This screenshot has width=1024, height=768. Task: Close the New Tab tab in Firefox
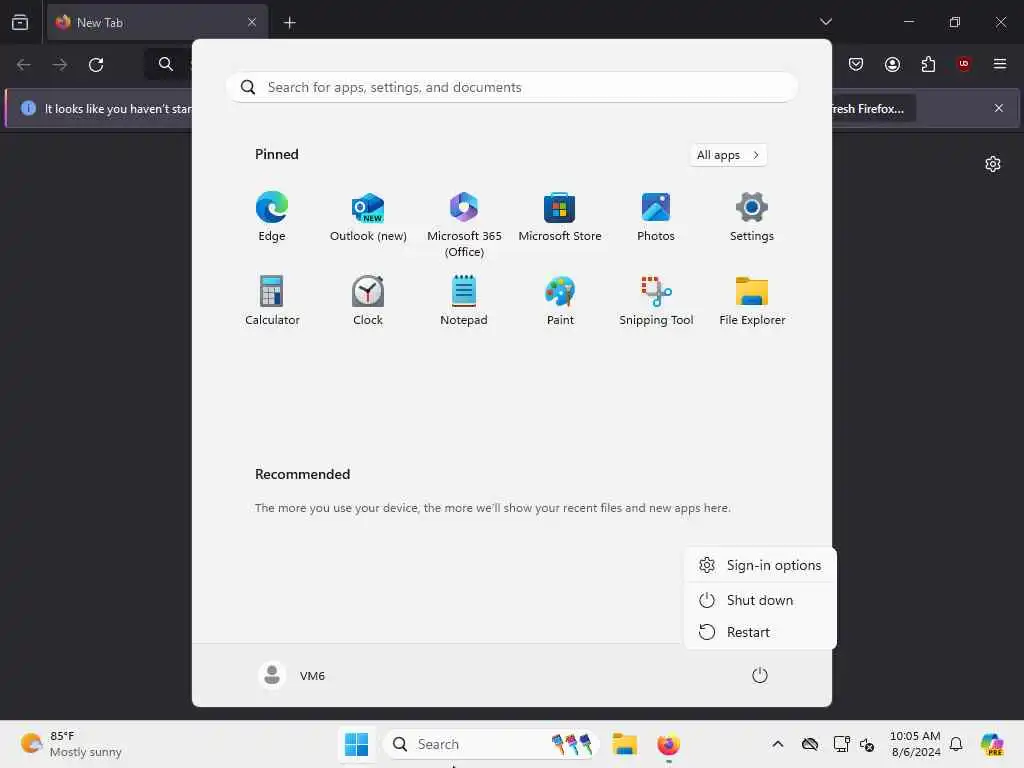252,23
